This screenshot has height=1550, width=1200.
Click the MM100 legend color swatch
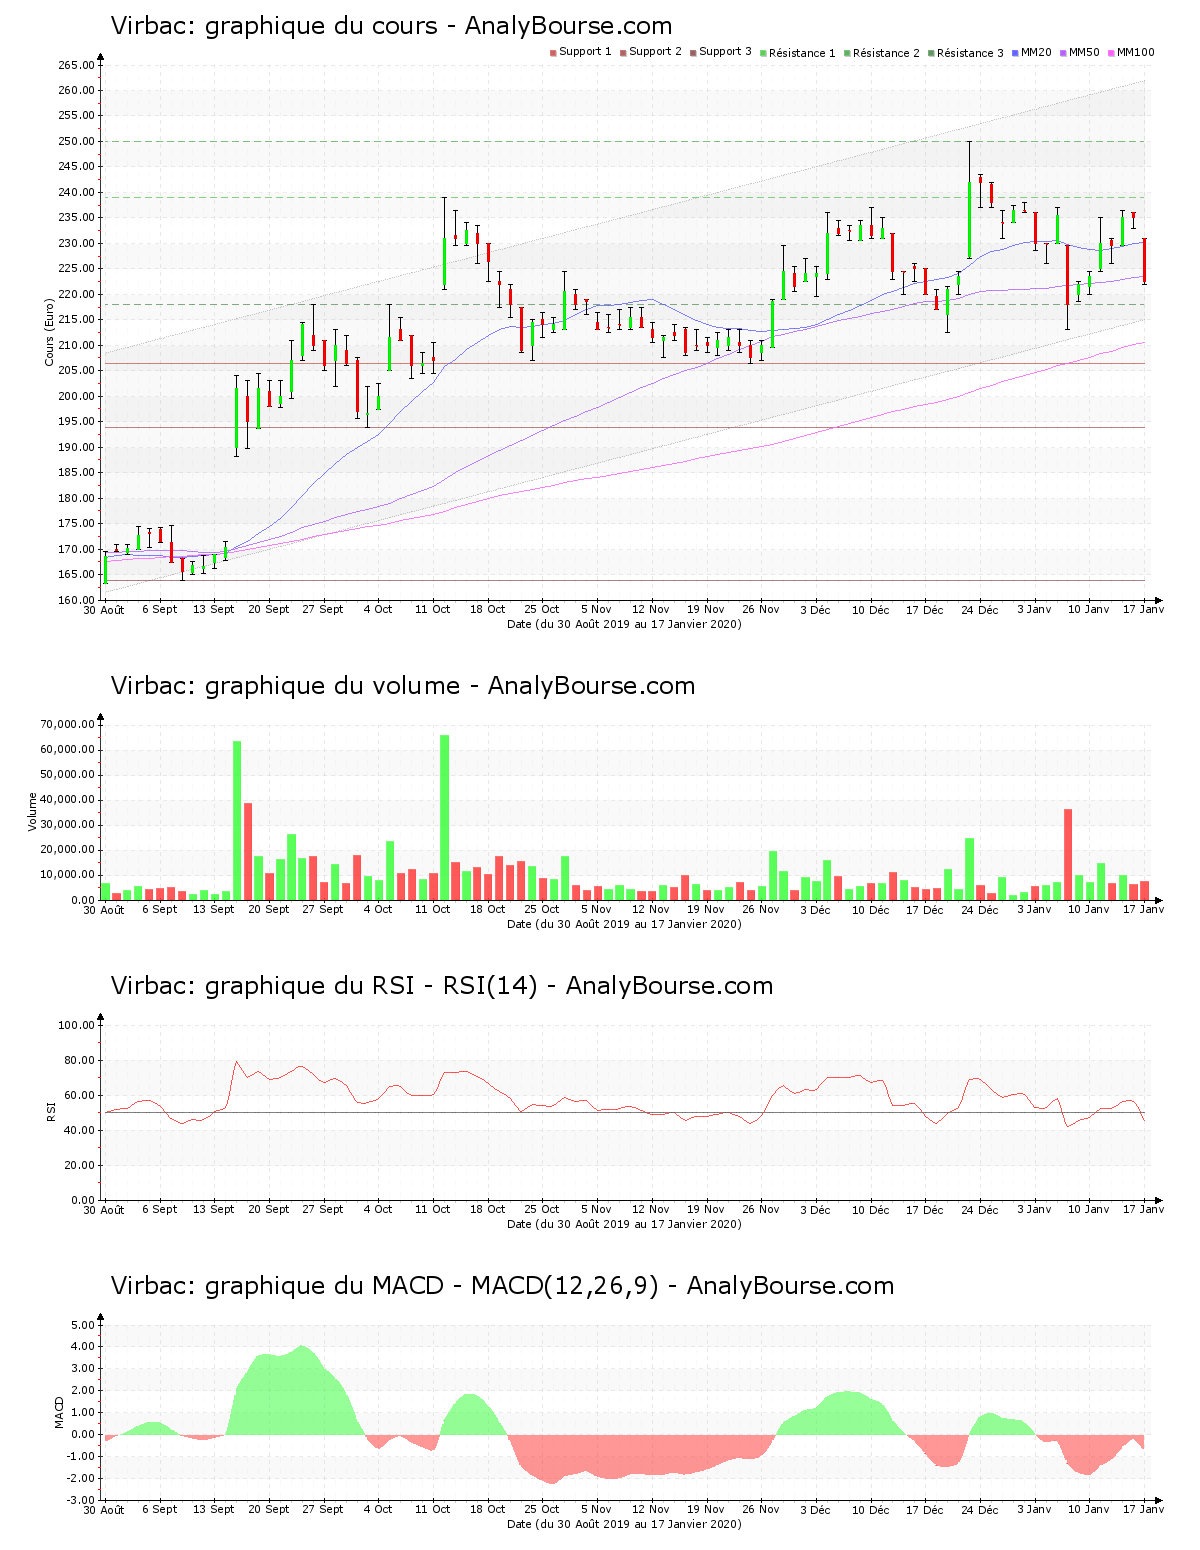pyautogui.click(x=1111, y=52)
